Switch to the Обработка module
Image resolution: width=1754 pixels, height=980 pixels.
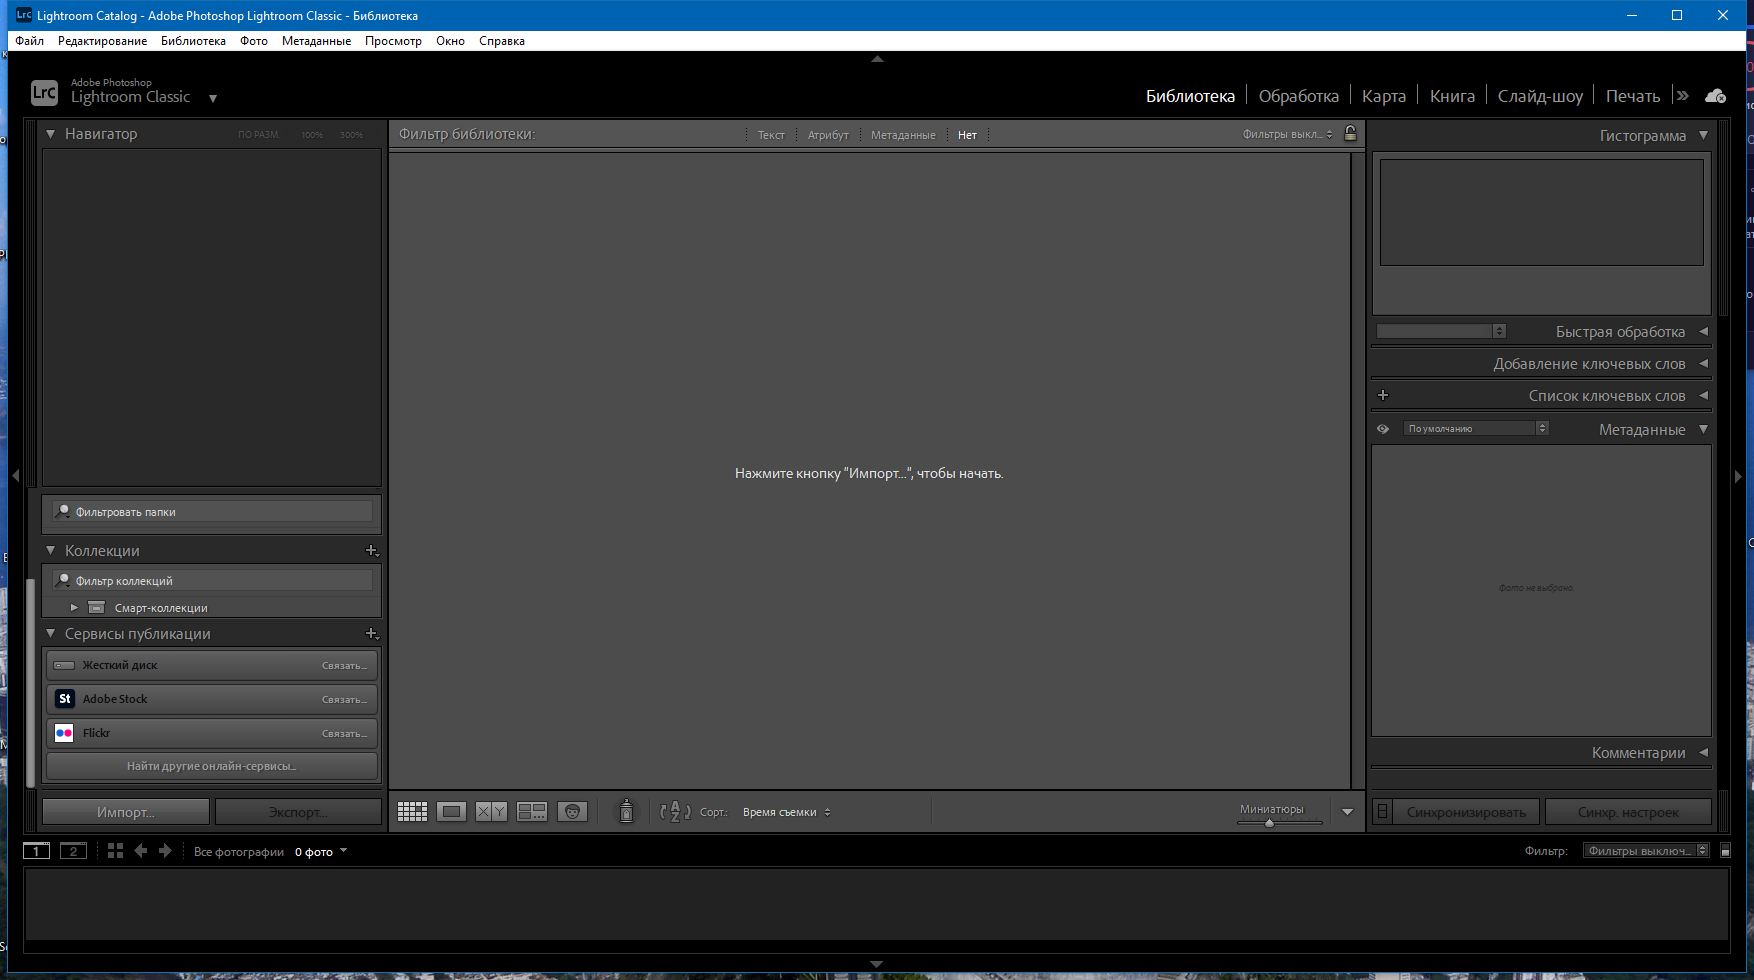[x=1298, y=96]
